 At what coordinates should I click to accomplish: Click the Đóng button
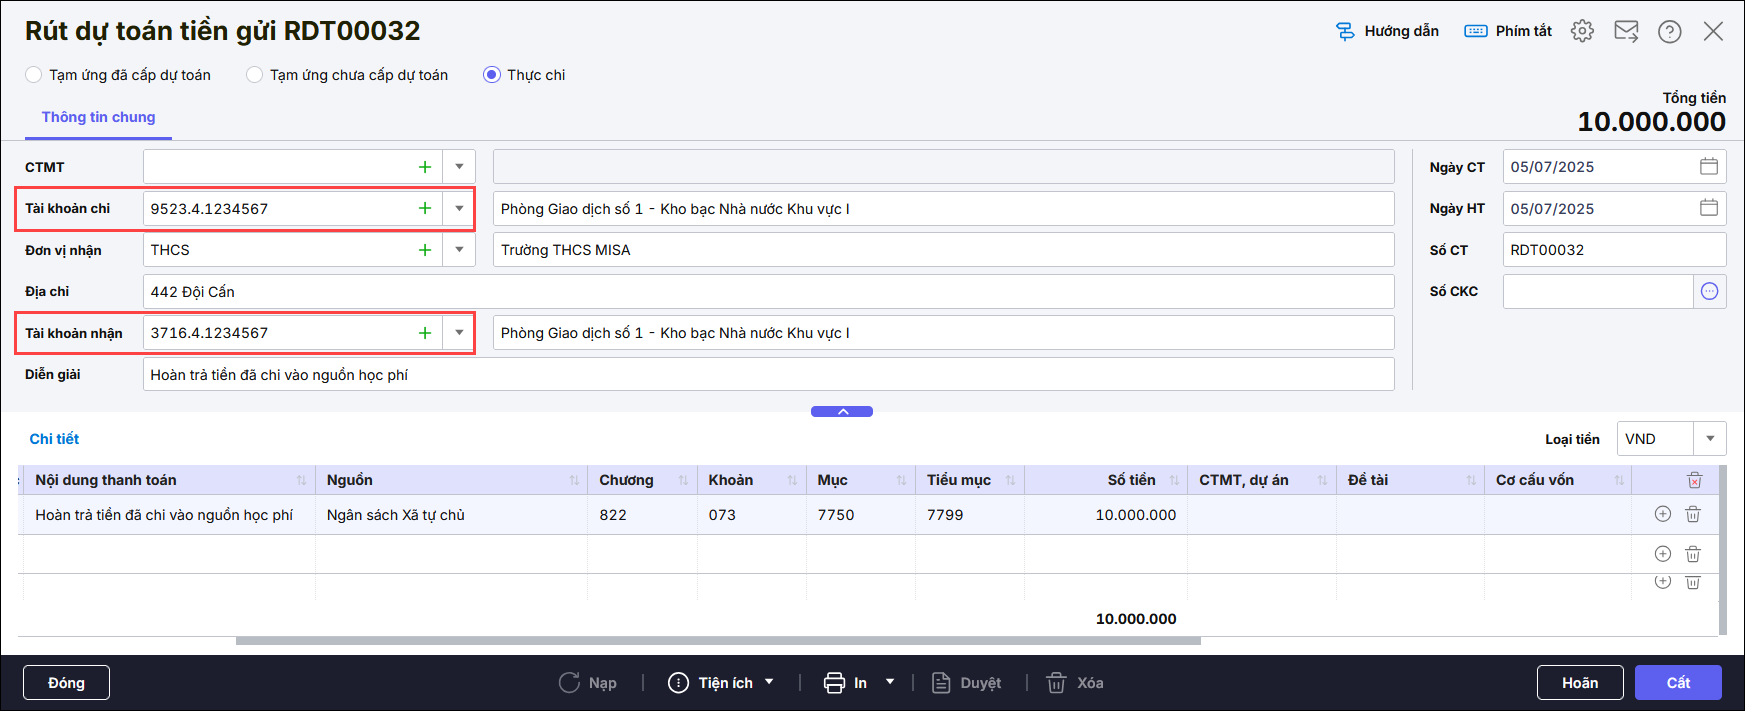pos(66,683)
